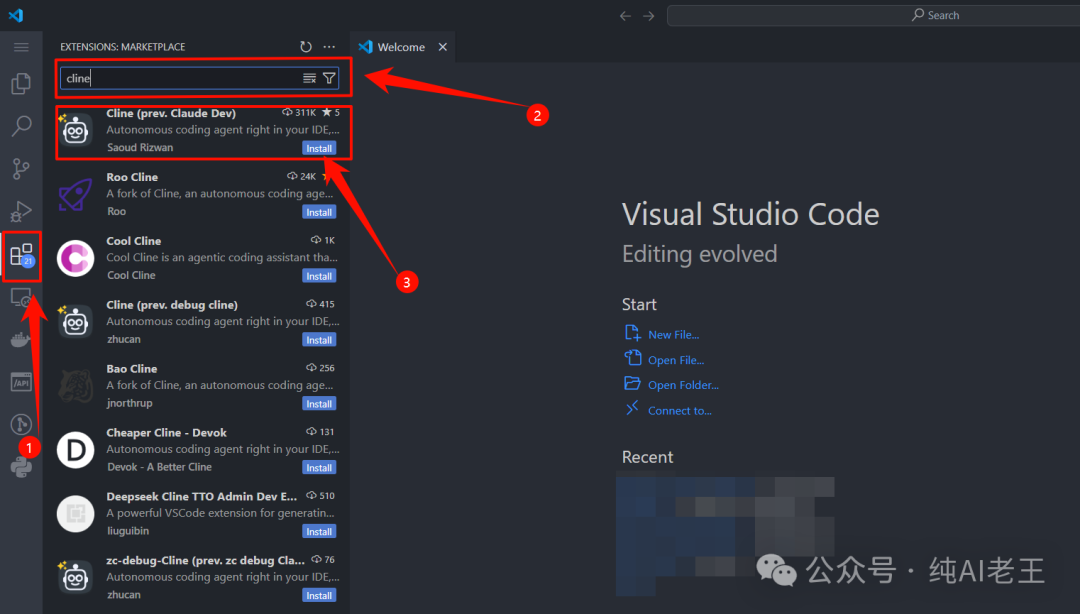This screenshot has width=1080, height=614.
Task: Go back using the navigation arrow
Action: coord(625,16)
